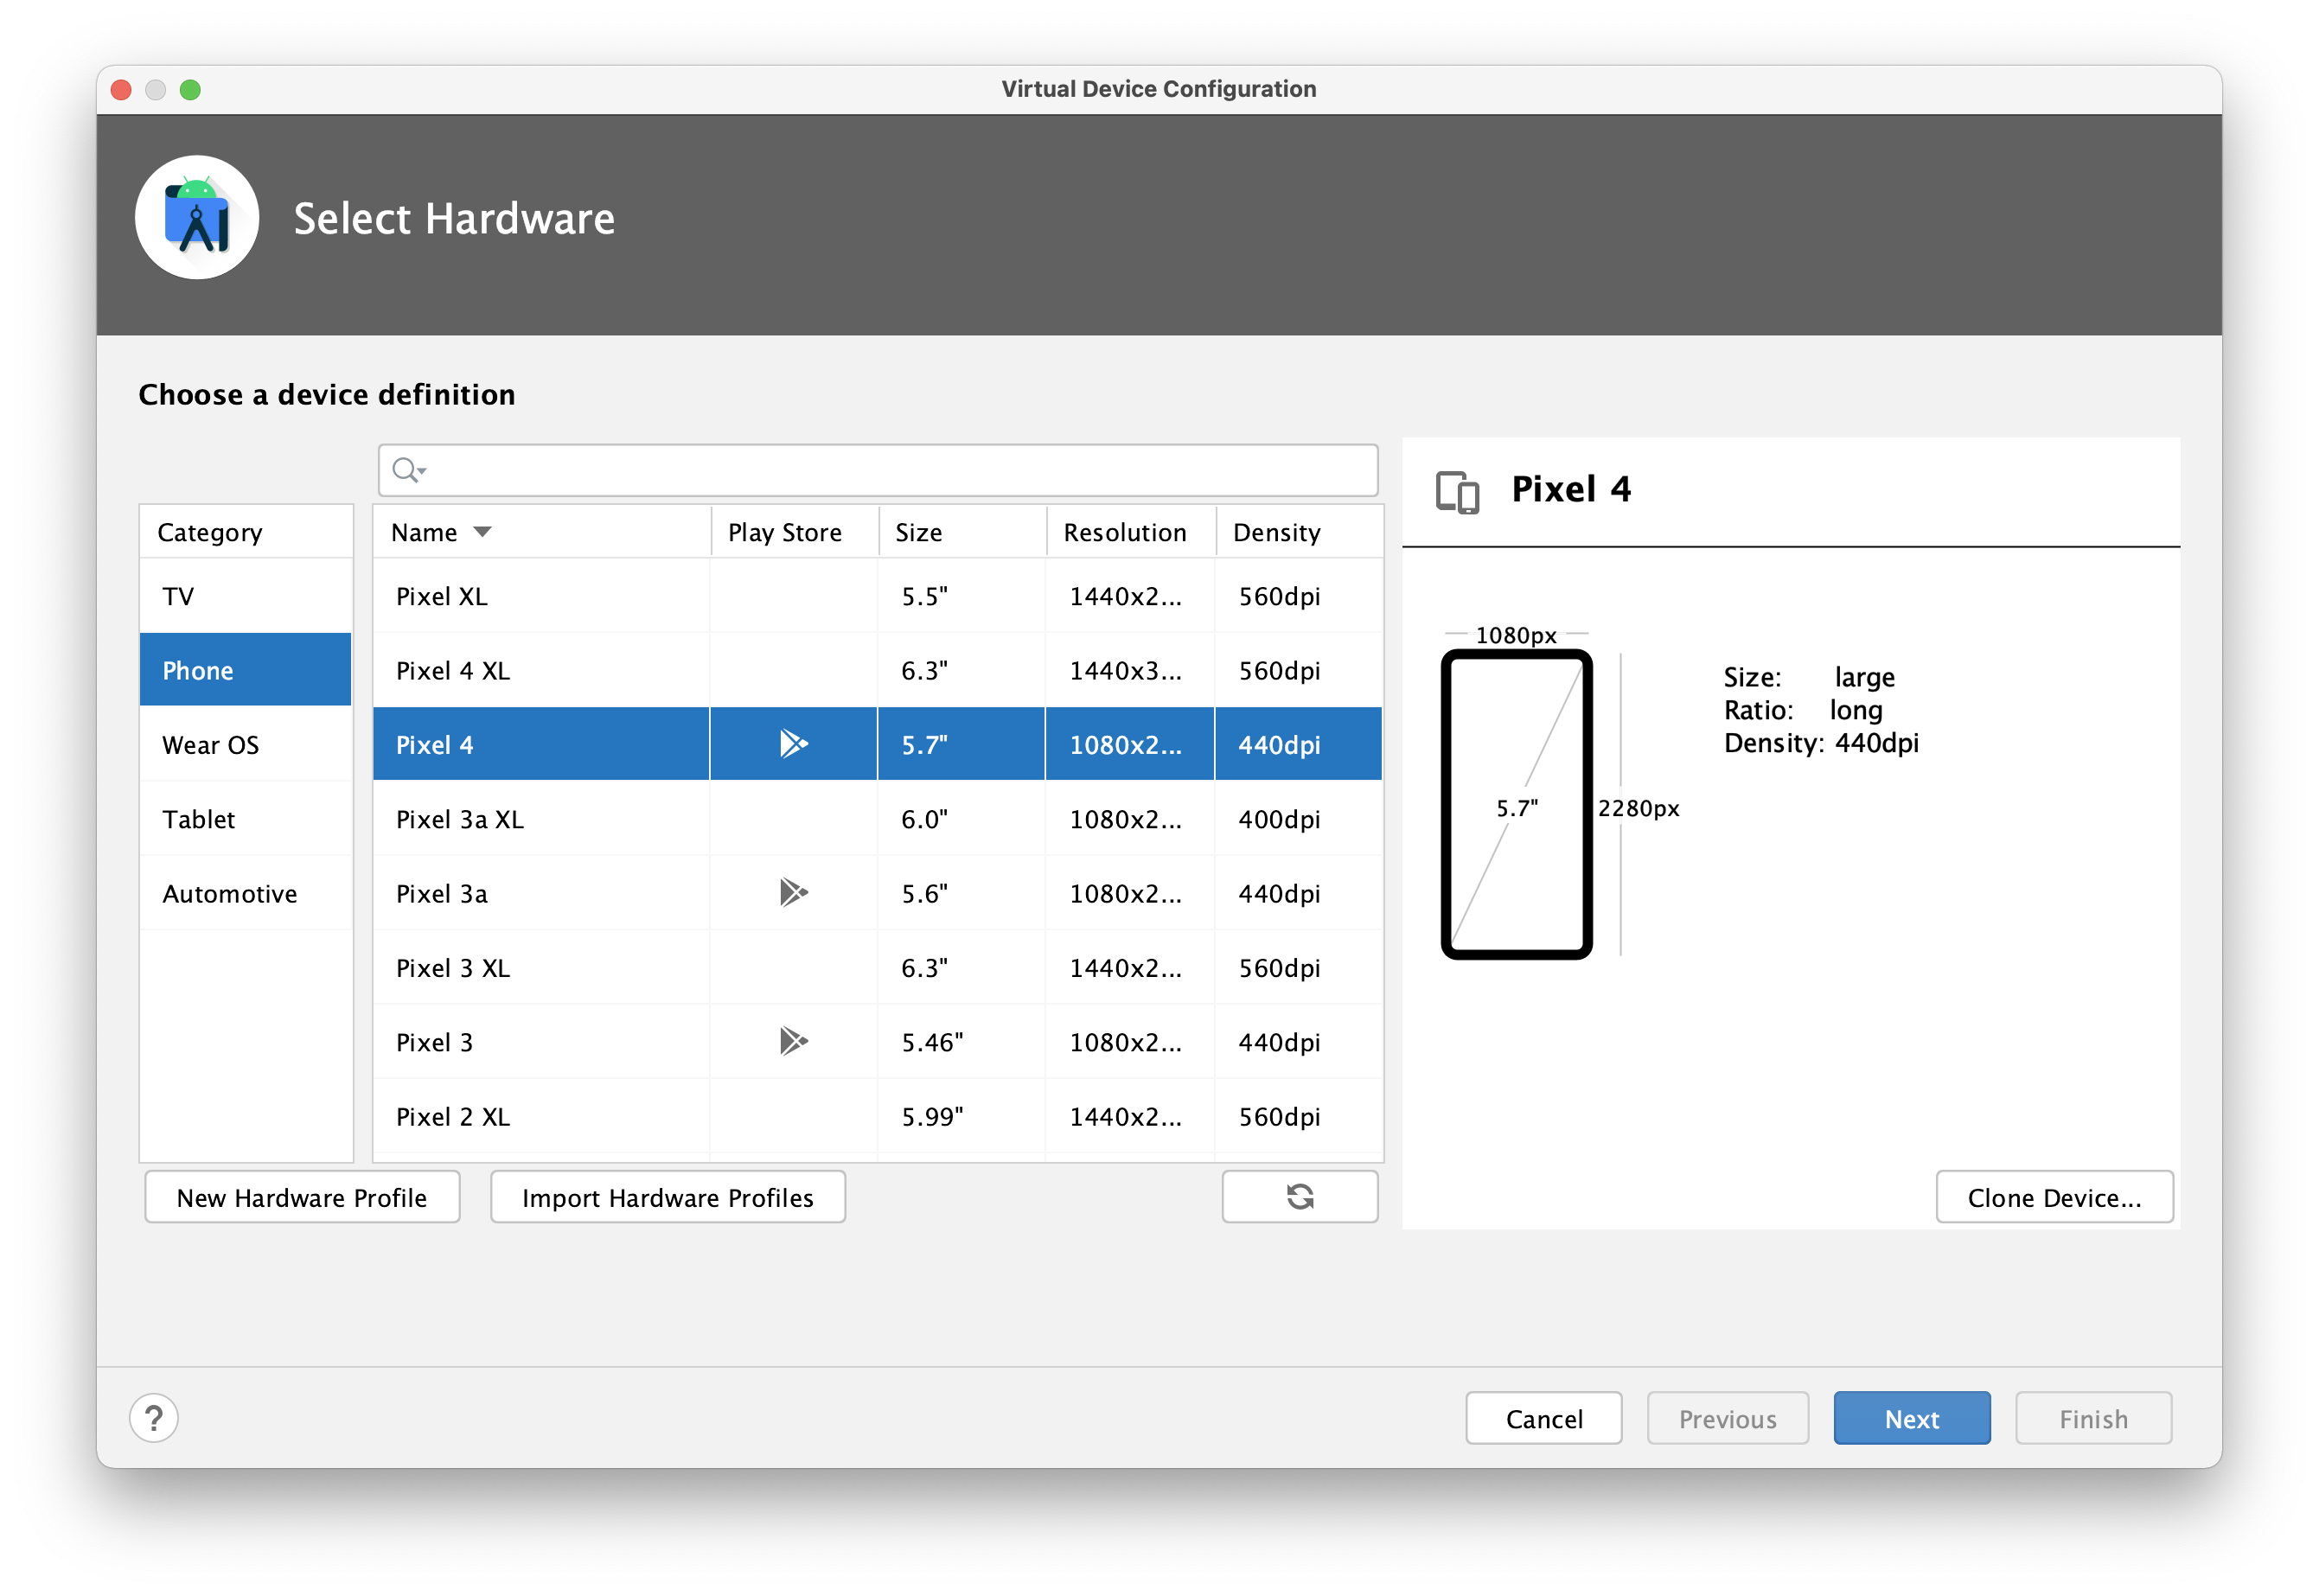Select Pixel 4 XL device definition
The width and height of the screenshot is (2319, 1596).
click(x=462, y=671)
